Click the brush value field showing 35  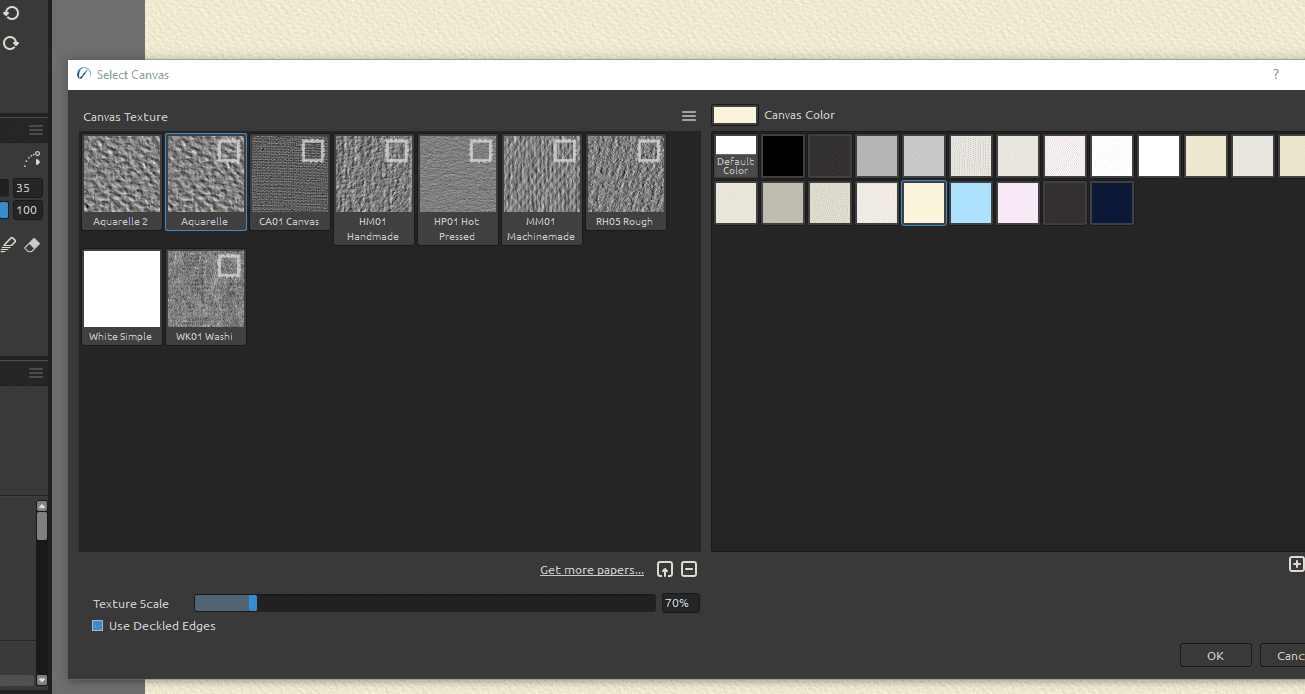pyautogui.click(x=26, y=188)
